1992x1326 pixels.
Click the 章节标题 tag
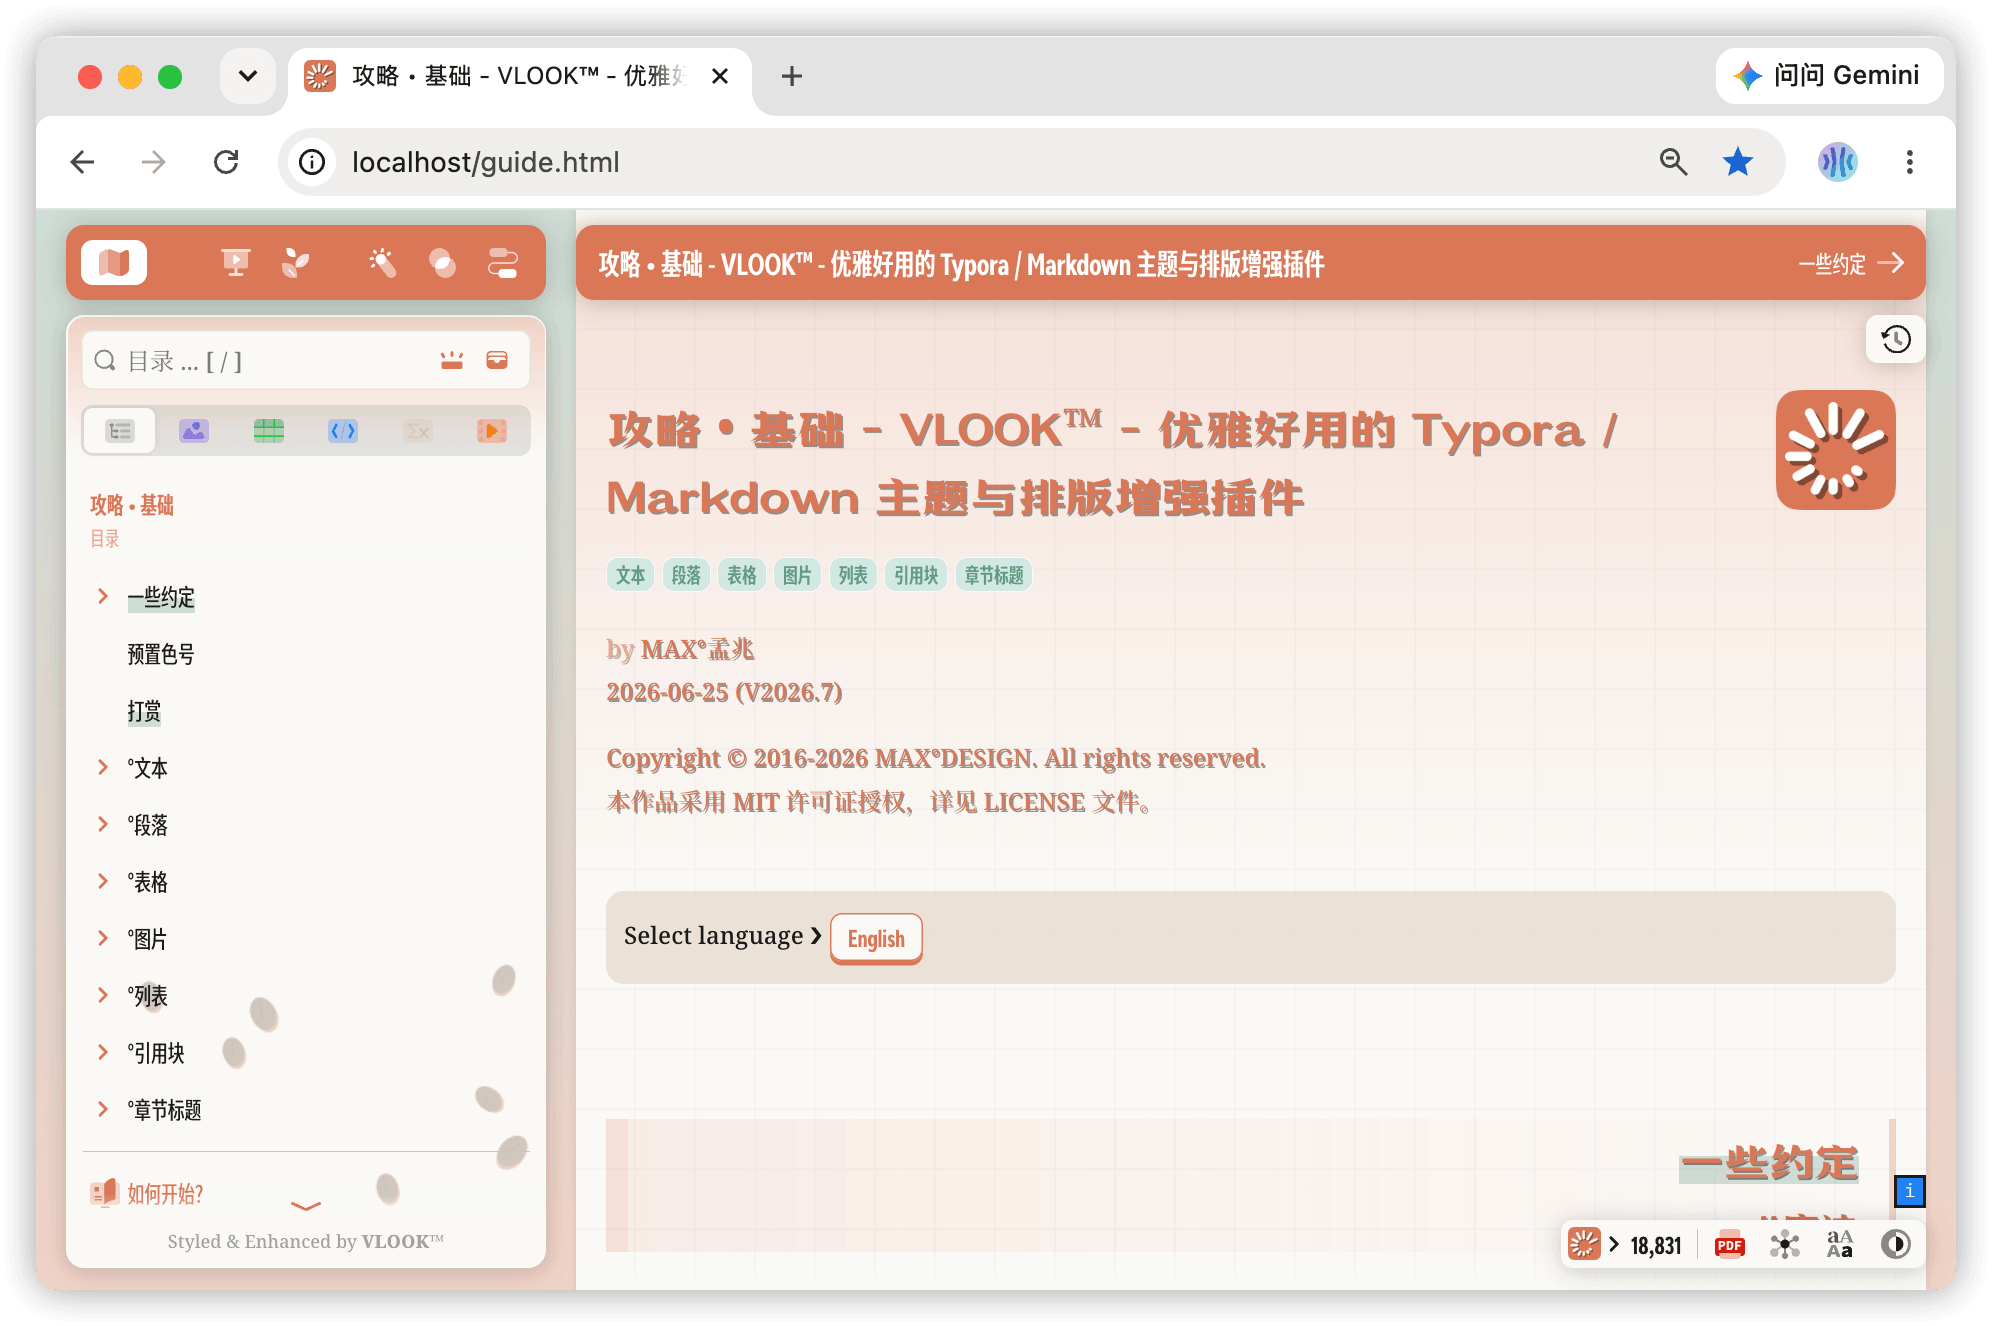click(994, 575)
